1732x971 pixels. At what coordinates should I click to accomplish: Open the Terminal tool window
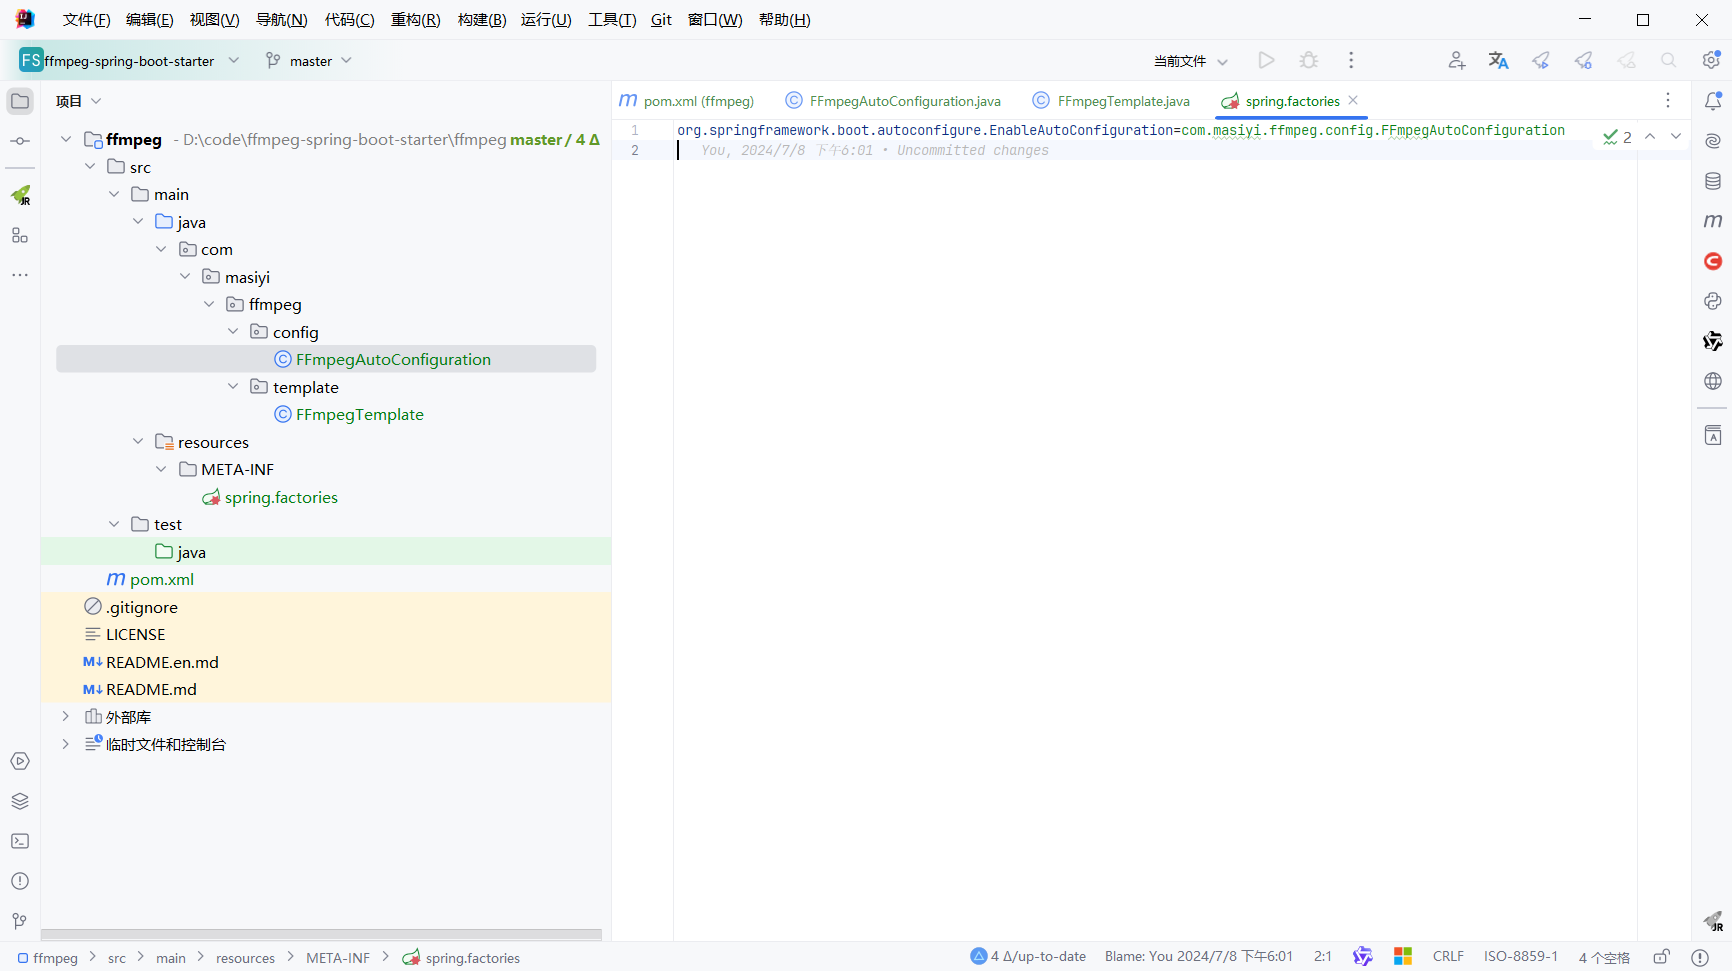pos(20,841)
